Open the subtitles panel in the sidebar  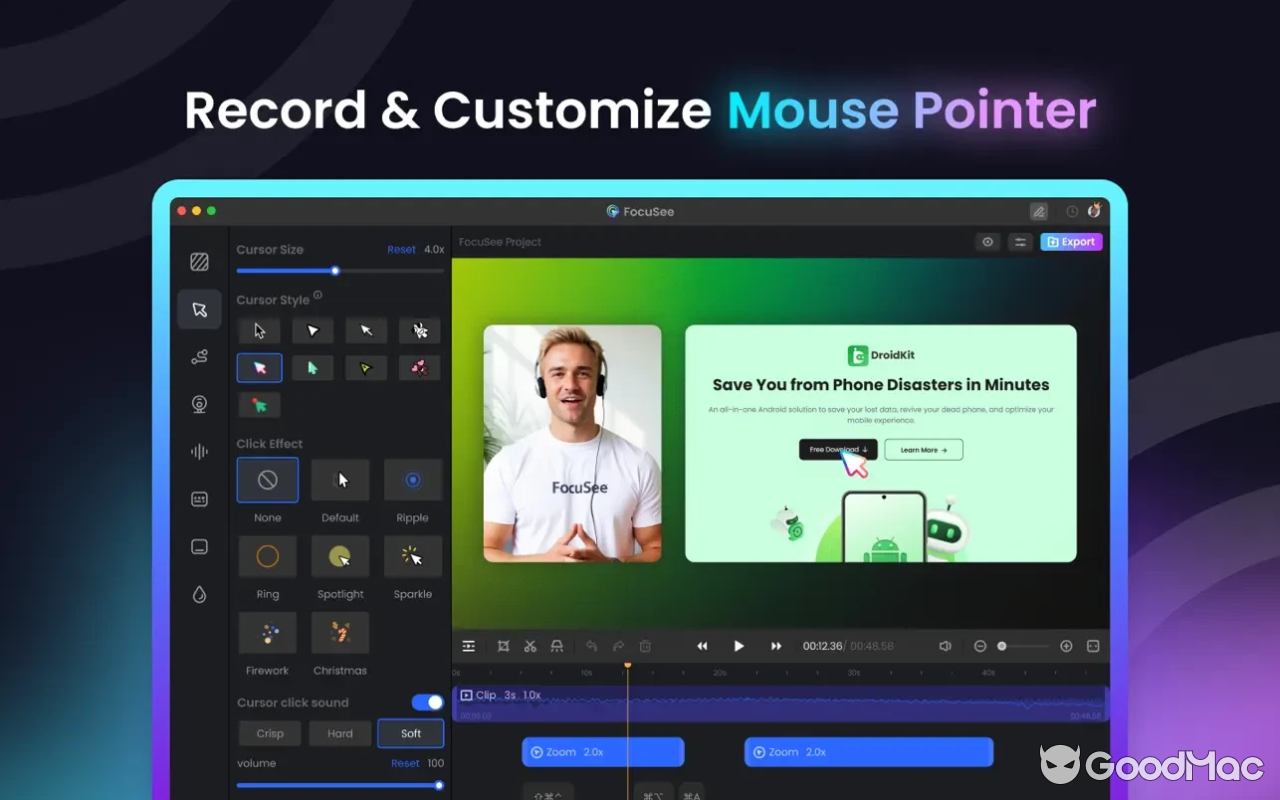point(199,499)
